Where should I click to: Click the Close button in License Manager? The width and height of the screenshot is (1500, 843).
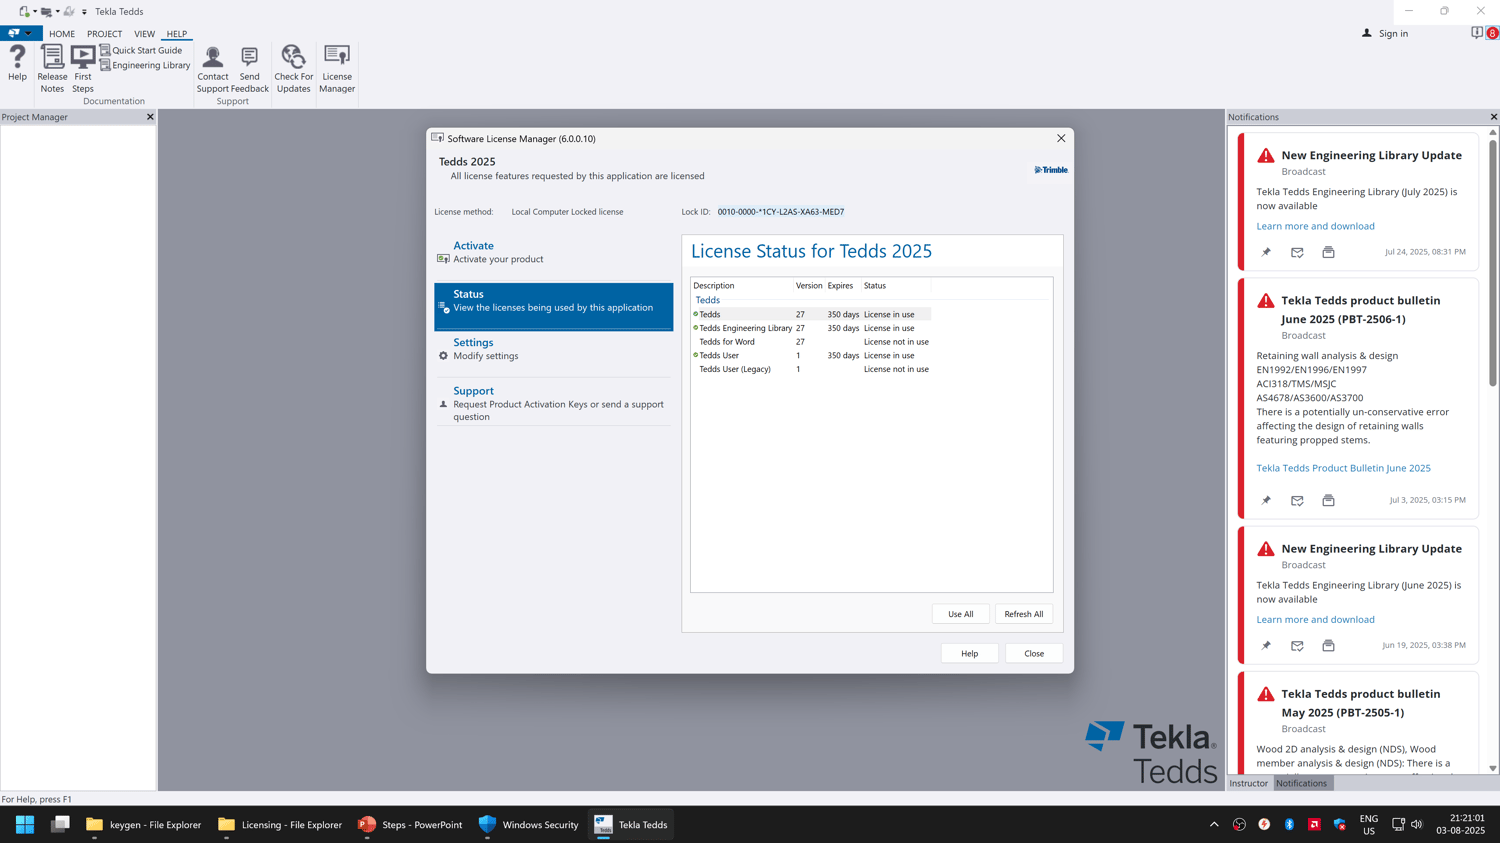click(1034, 653)
